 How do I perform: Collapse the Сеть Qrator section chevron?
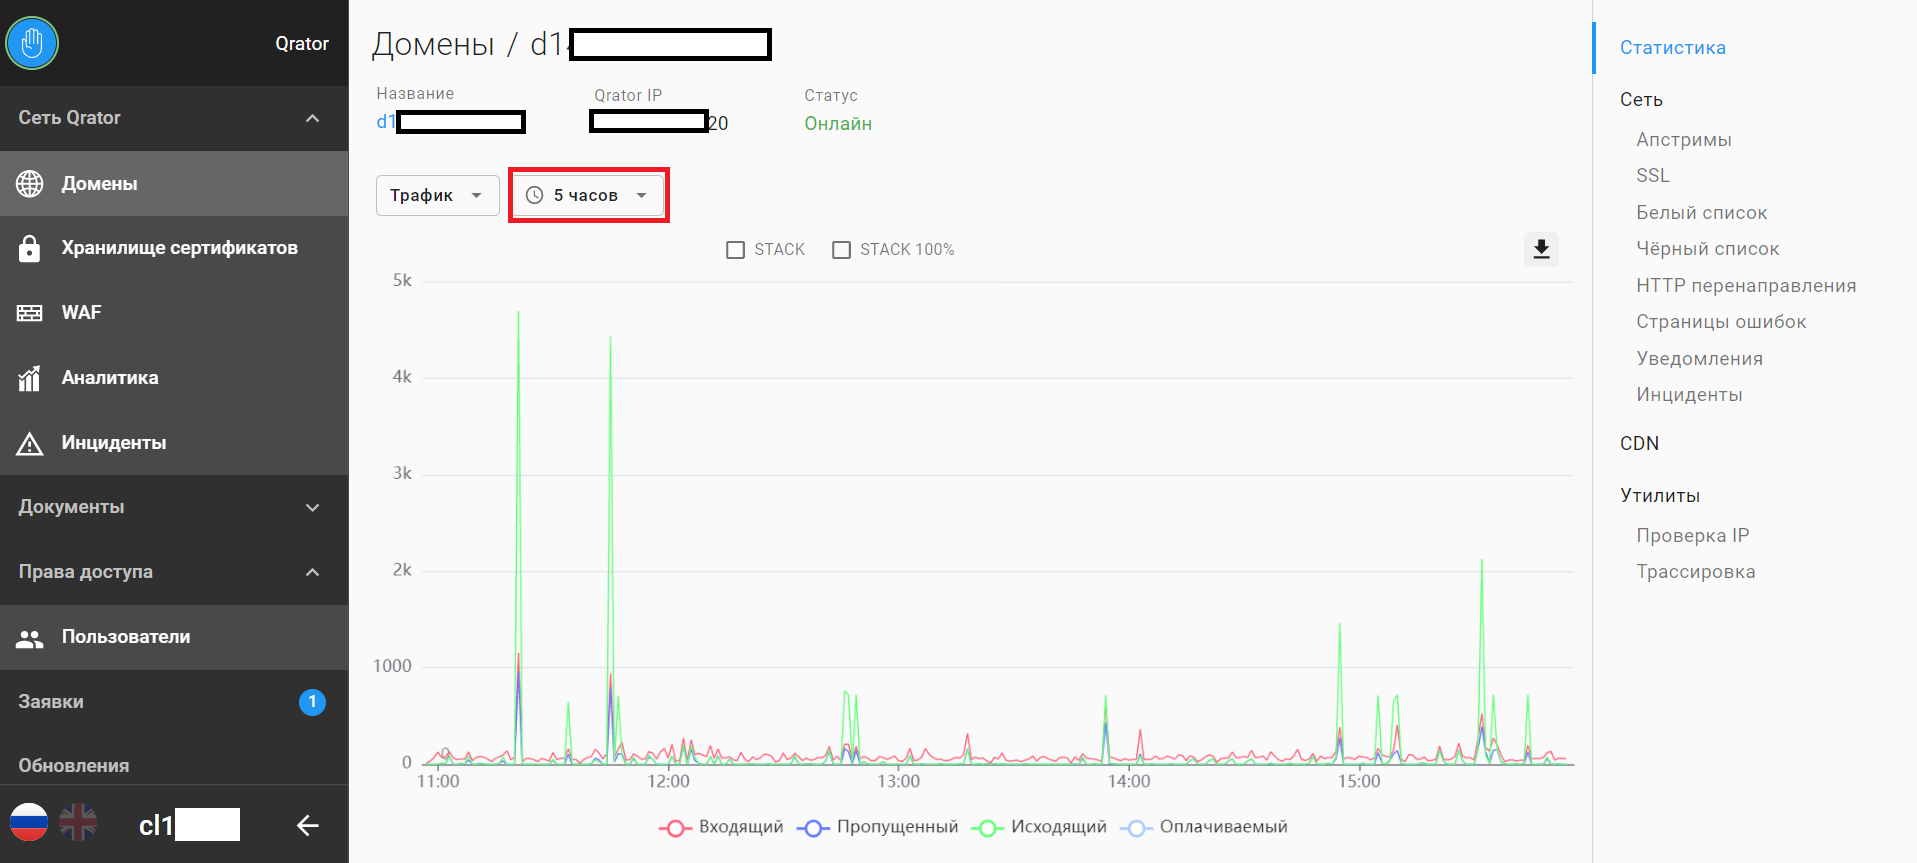coord(312,118)
